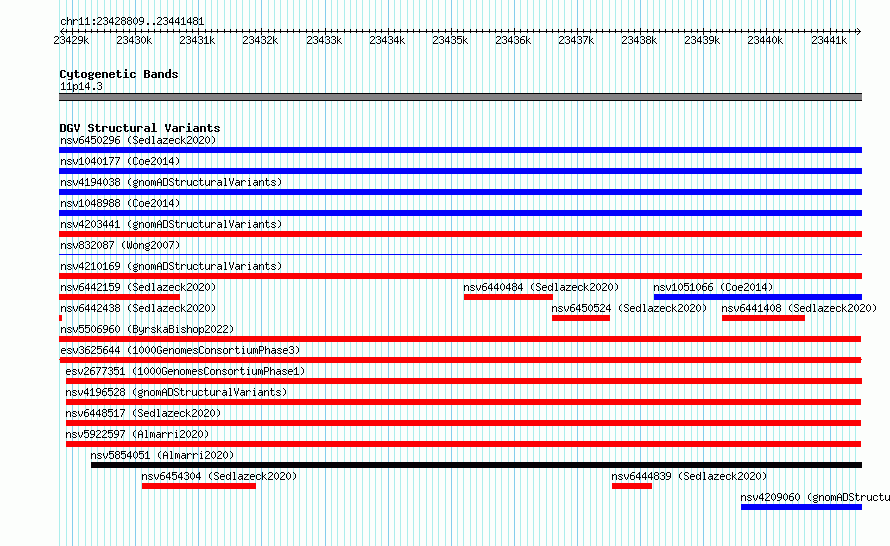Click the nsv6454304 (Sedlazeck2020) label

[x=219, y=476]
